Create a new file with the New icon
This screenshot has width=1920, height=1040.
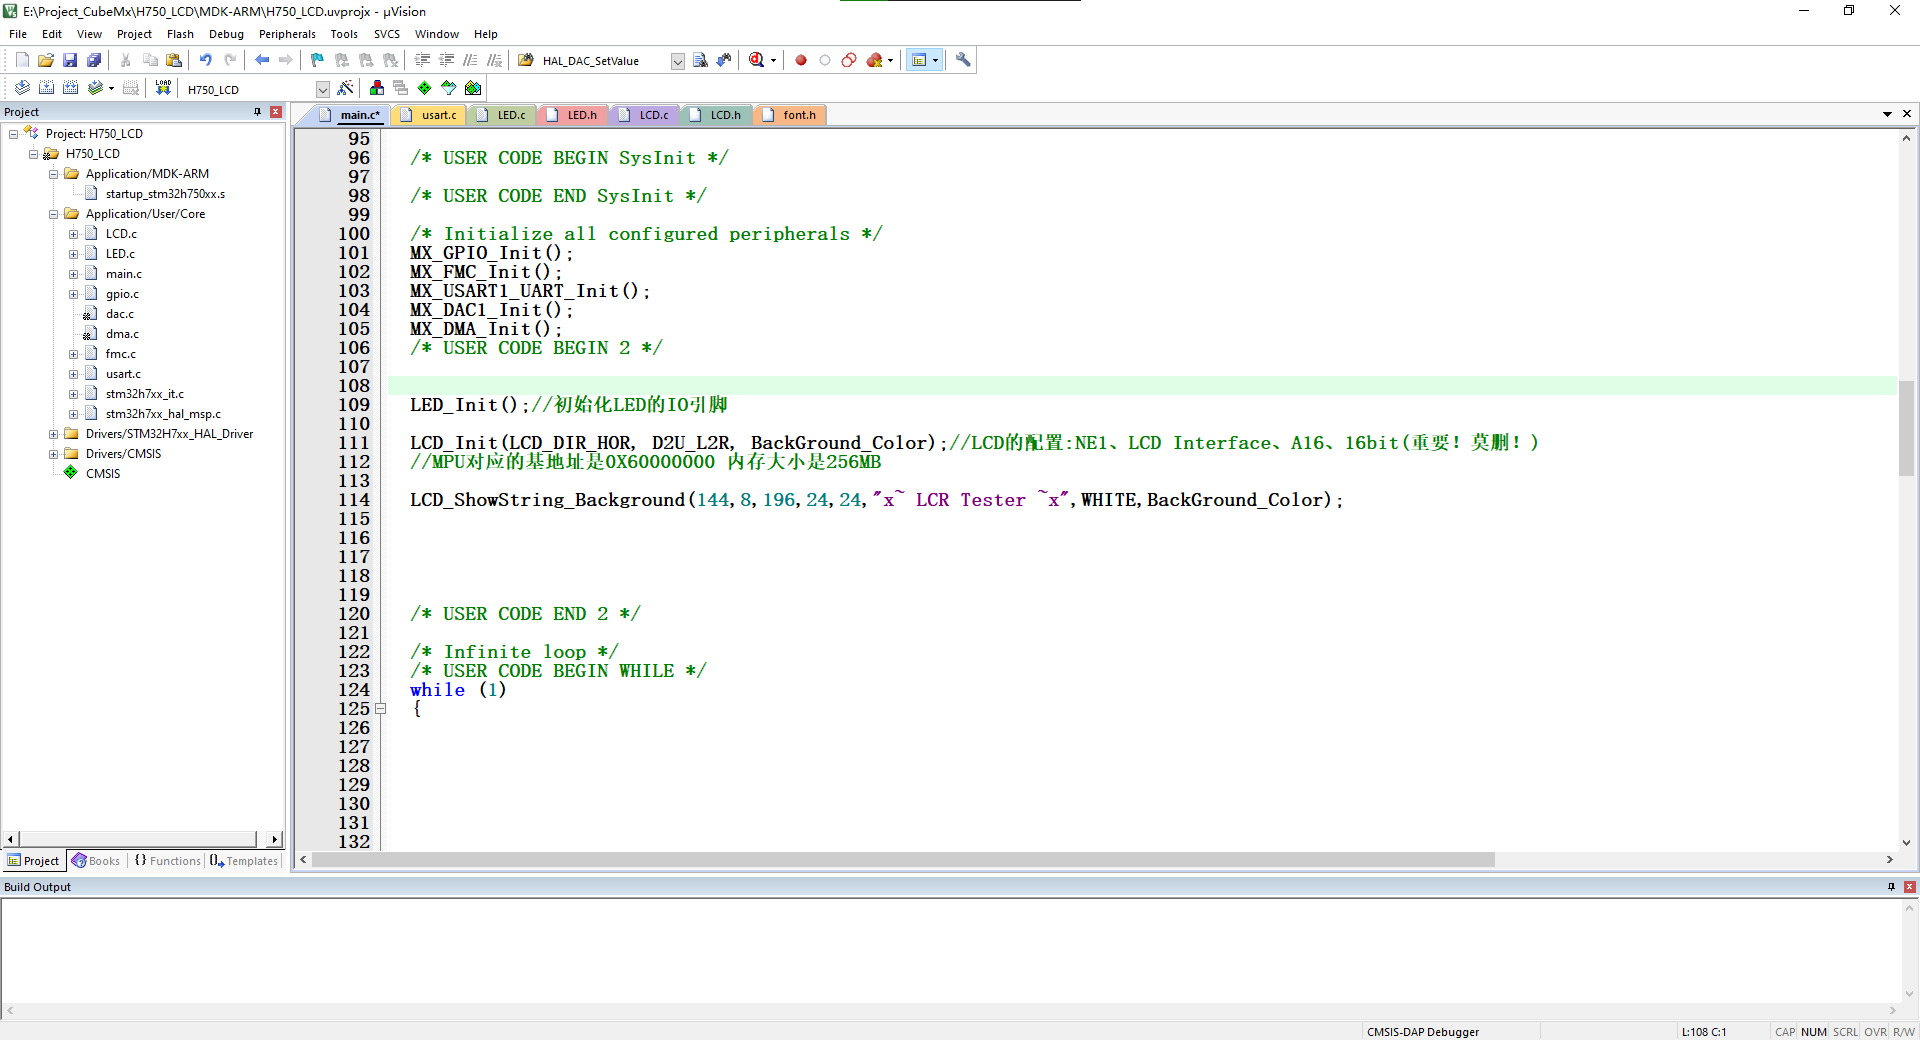pos(22,60)
